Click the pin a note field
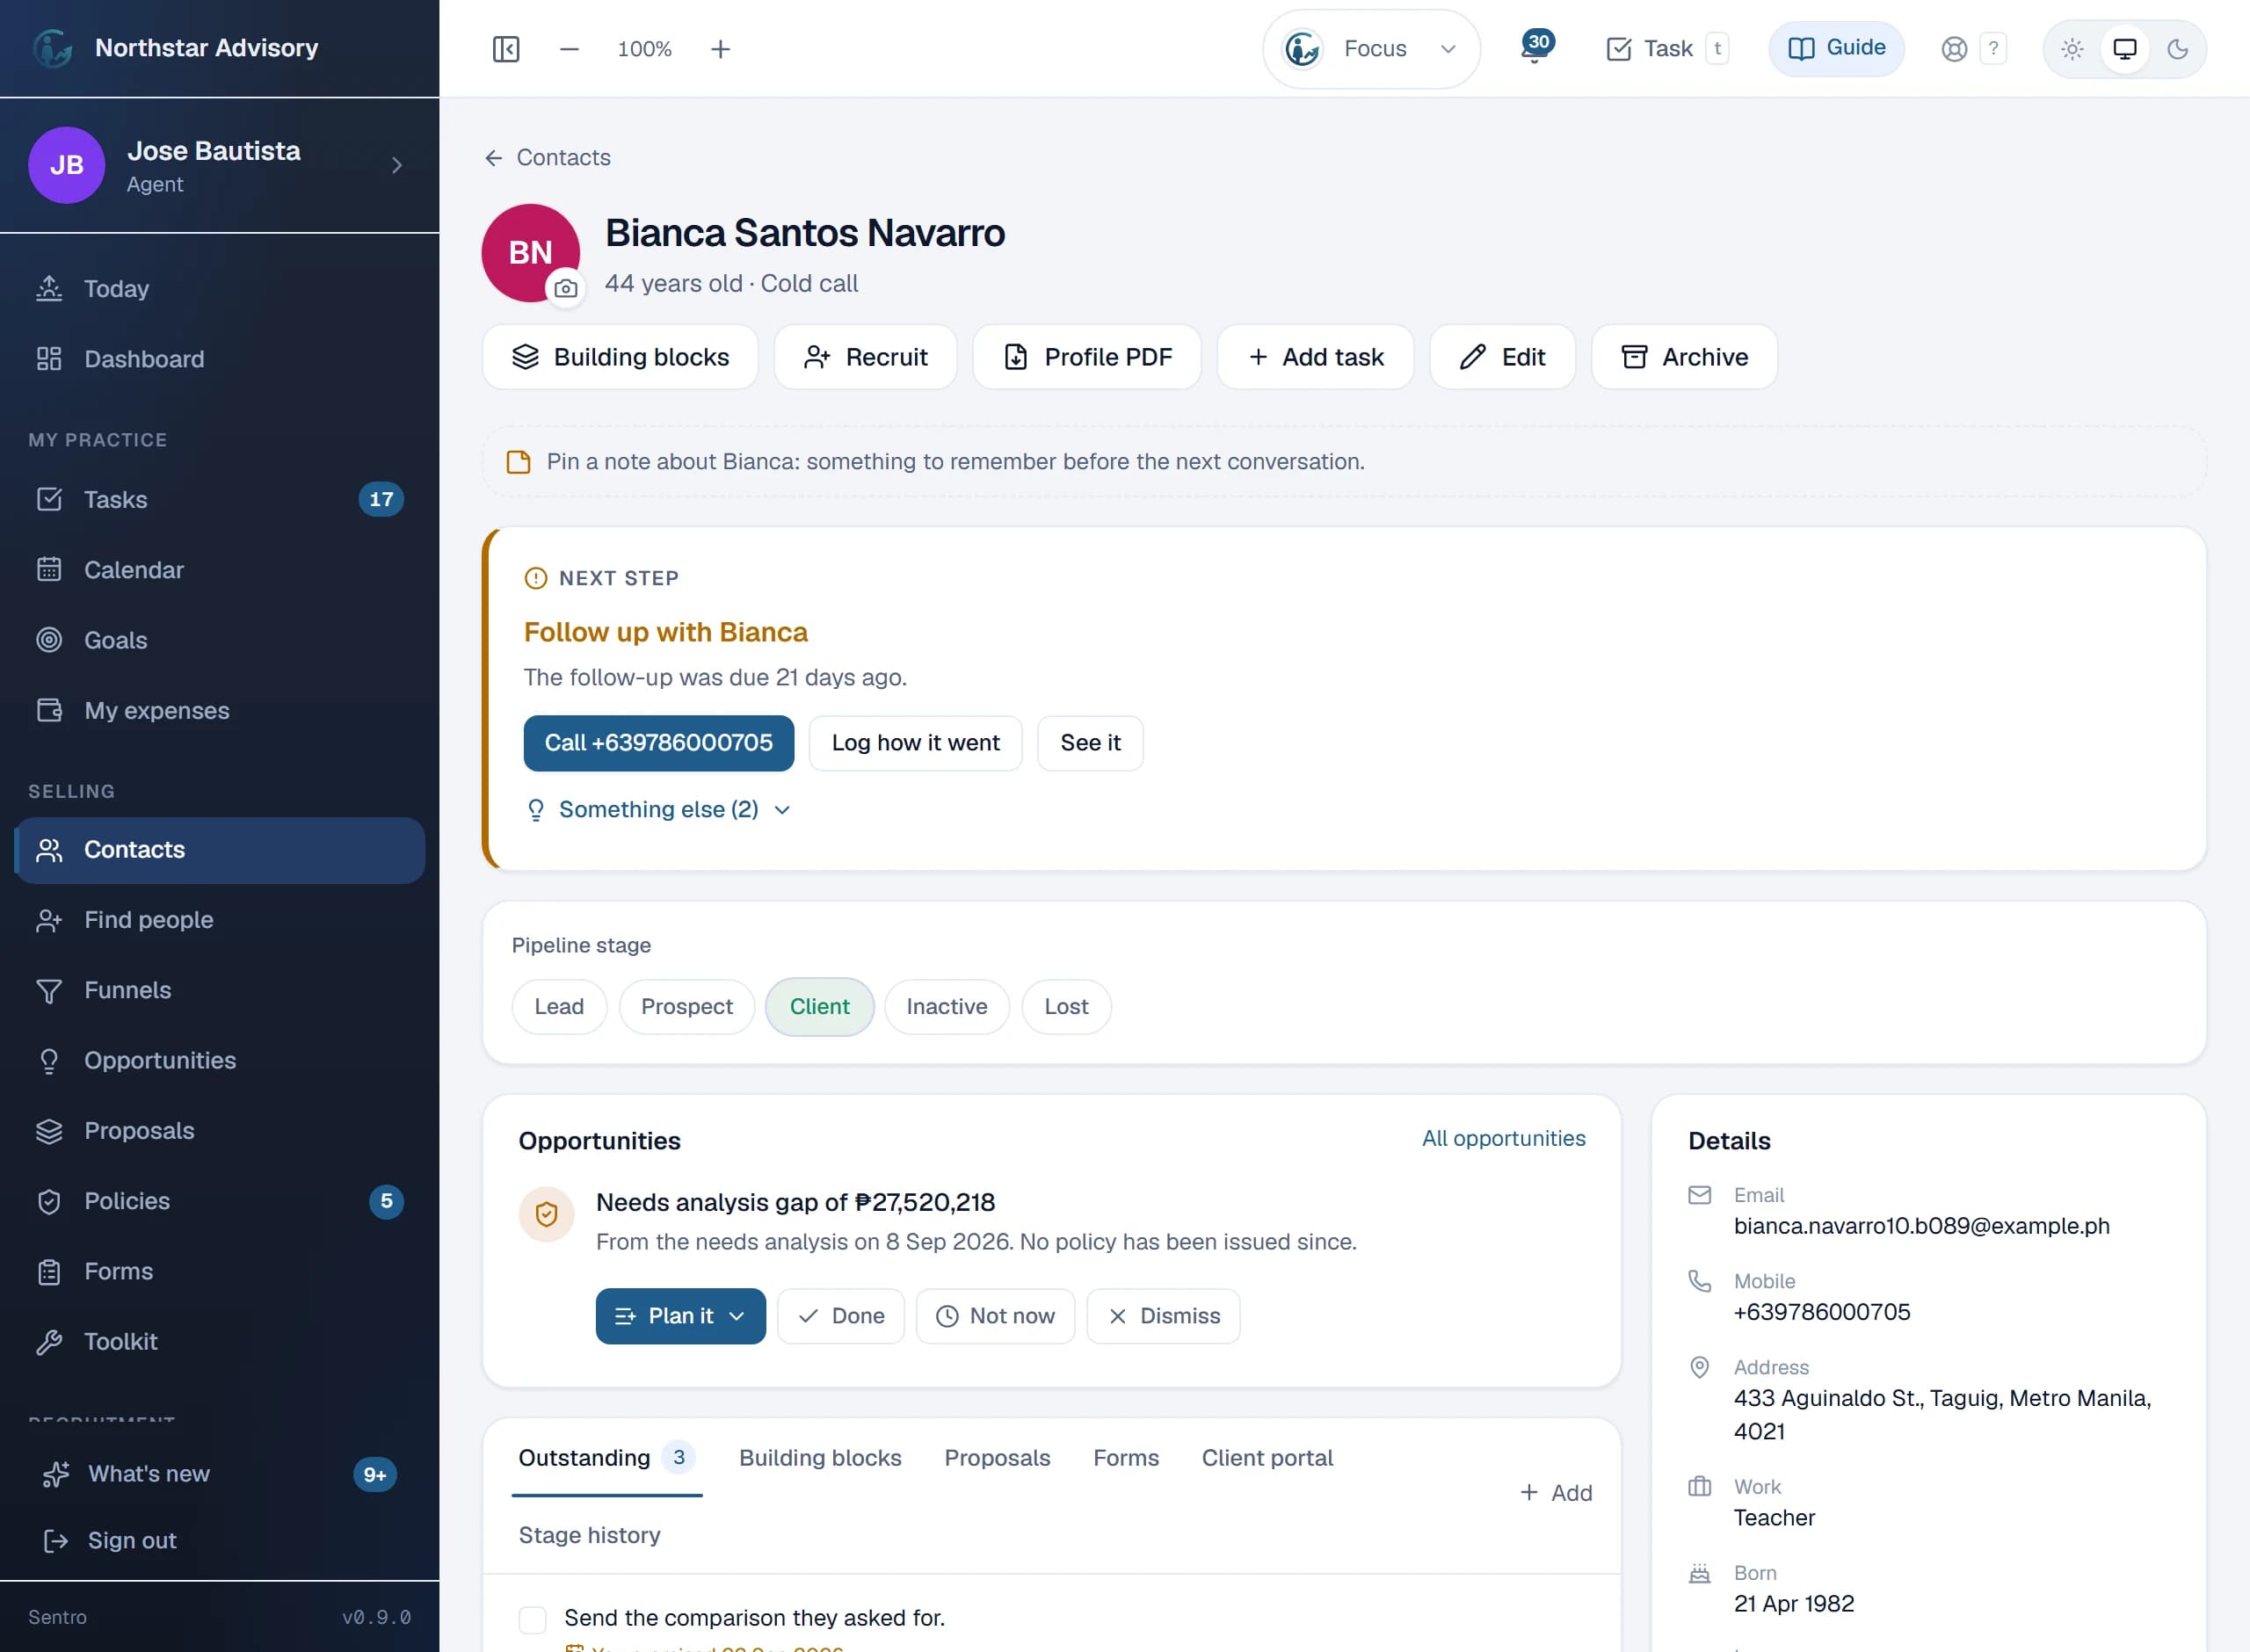The width and height of the screenshot is (2250, 1652). point(1345,461)
